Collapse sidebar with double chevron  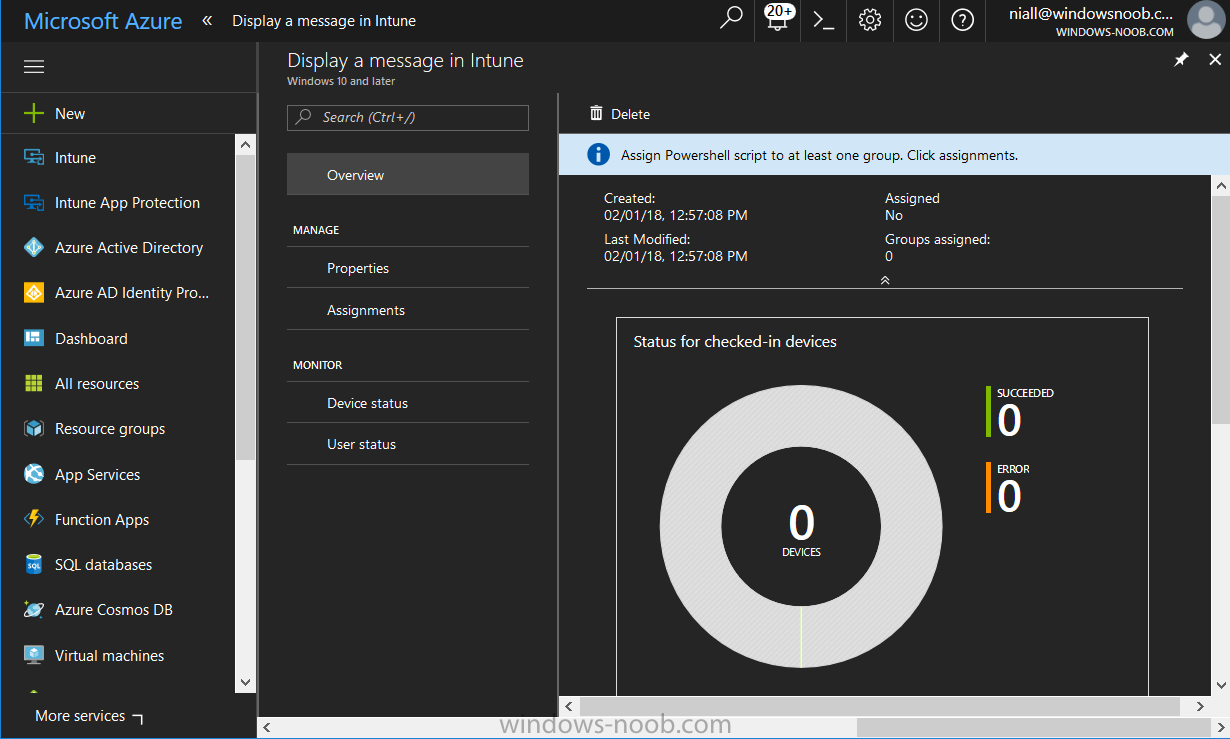207,20
